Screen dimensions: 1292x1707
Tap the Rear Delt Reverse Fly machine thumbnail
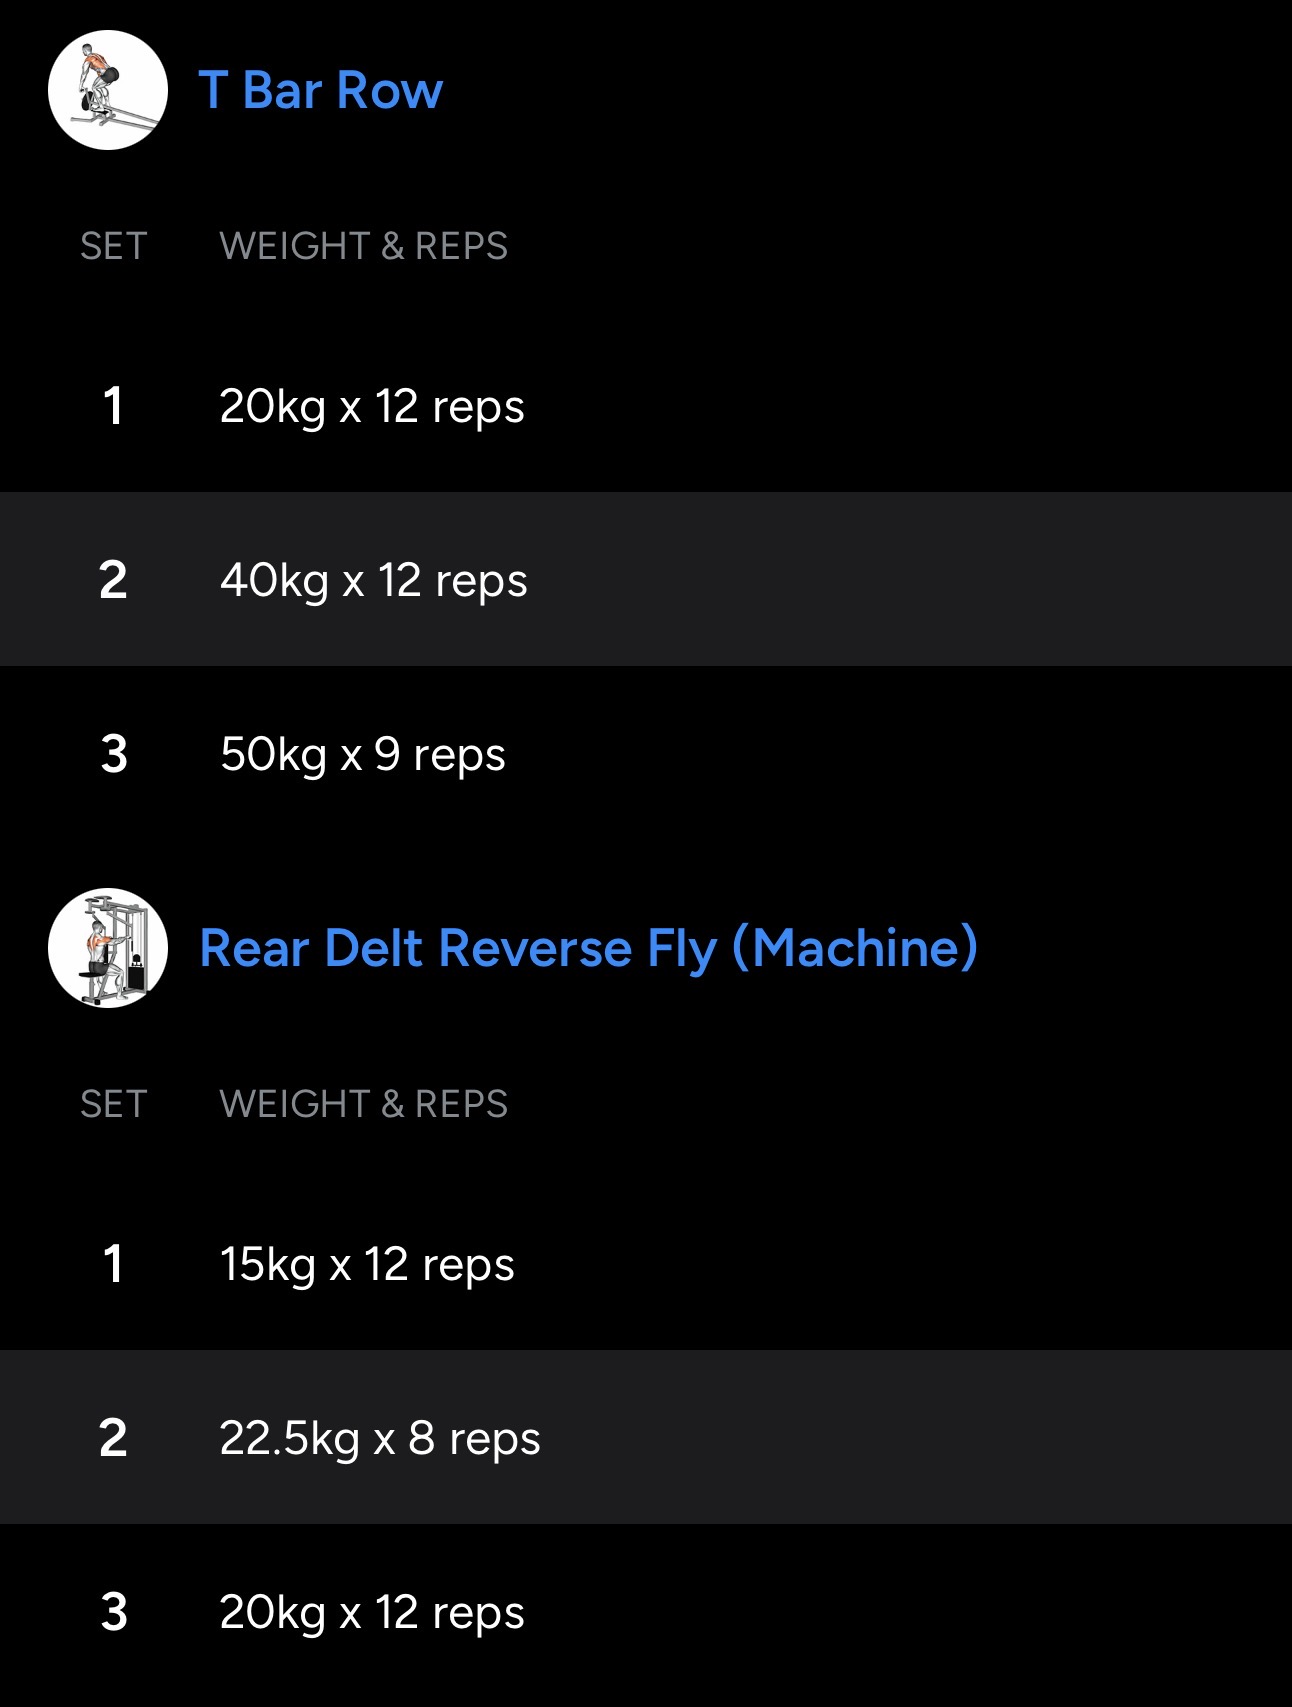[108, 948]
